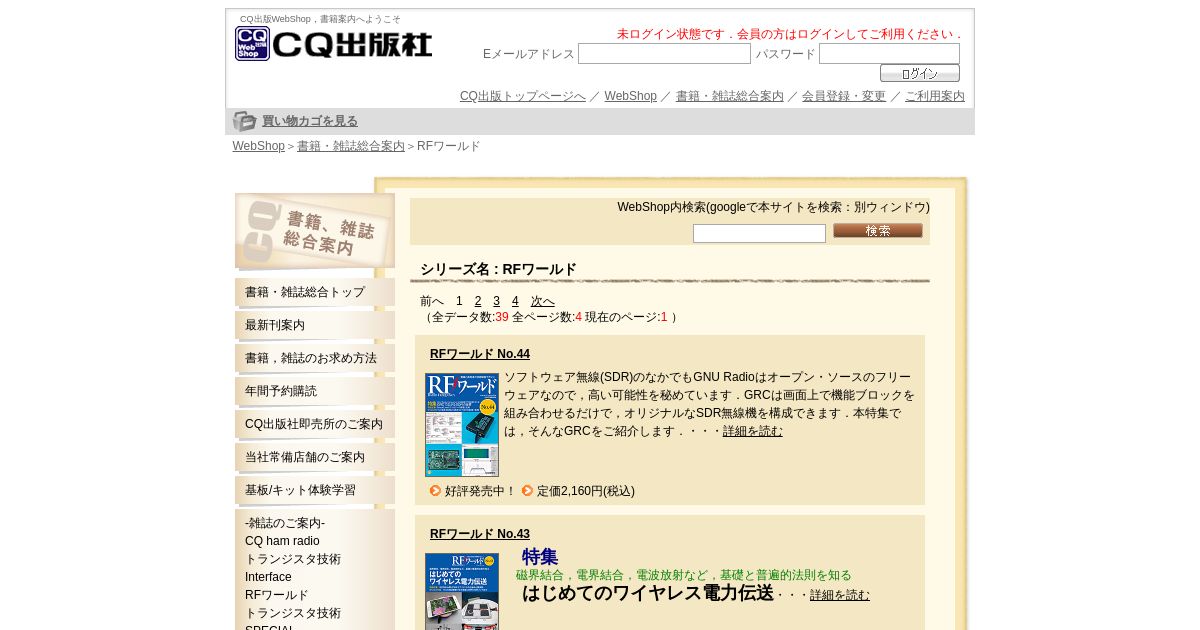Click the WebShop search text box
This screenshot has height=630, width=1200.
(x=759, y=233)
